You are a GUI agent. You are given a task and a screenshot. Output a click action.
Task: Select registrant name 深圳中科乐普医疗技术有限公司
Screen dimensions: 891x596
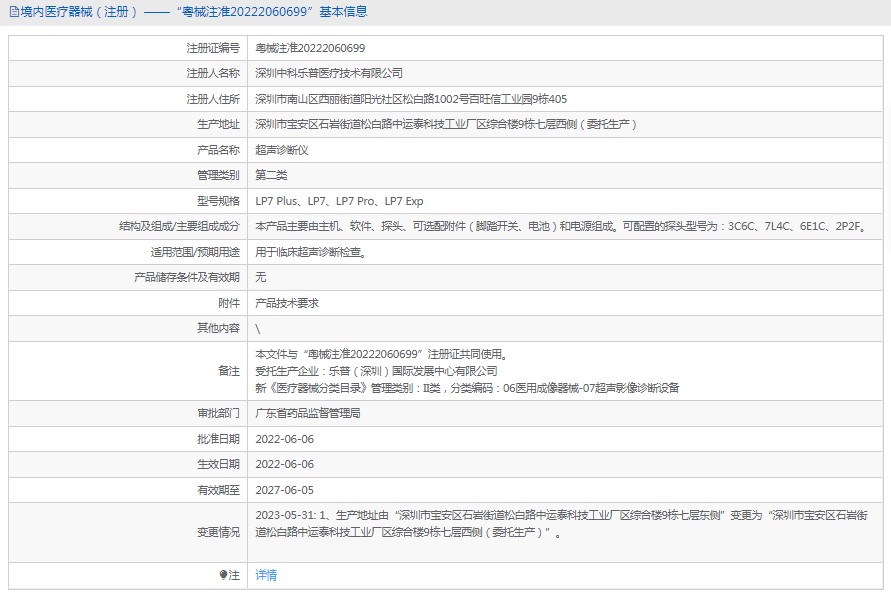pyautogui.click(x=329, y=73)
